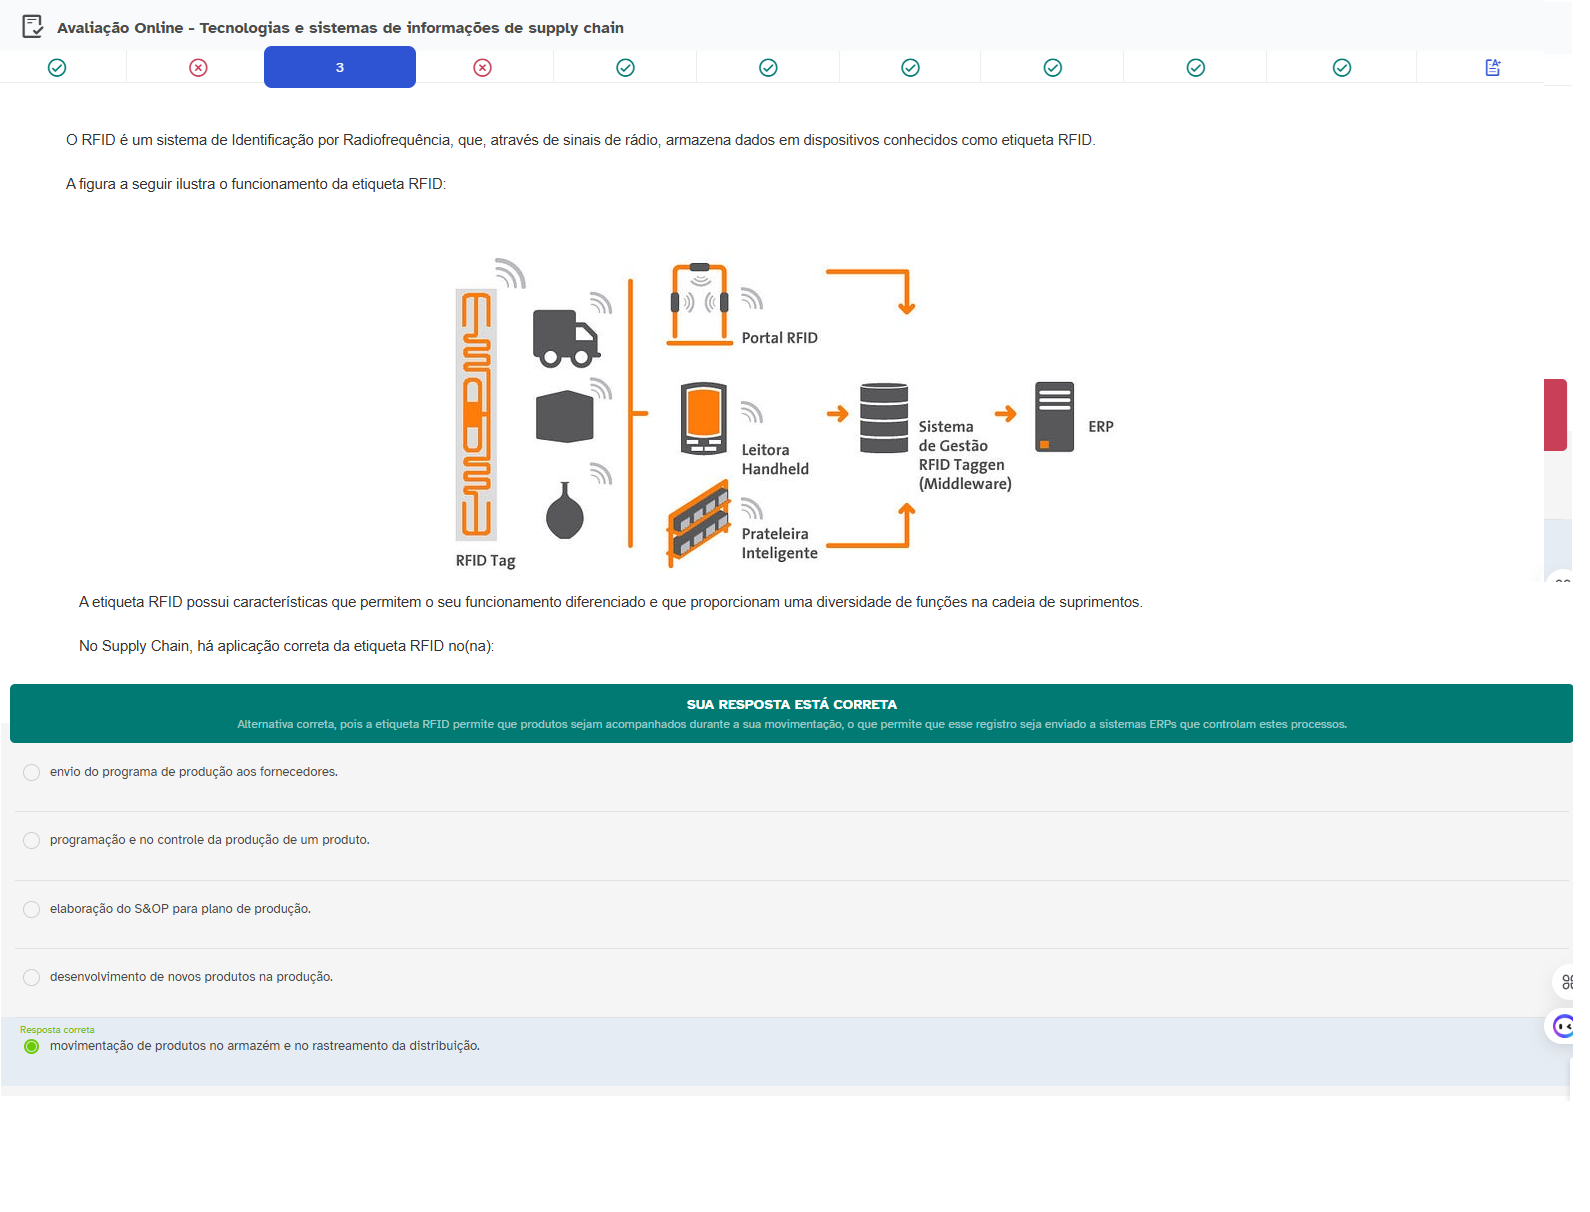The width and height of the screenshot is (1590, 1212).
Task: Select option 'envio do programa de produção aos fornecedores'
Action: click(32, 773)
